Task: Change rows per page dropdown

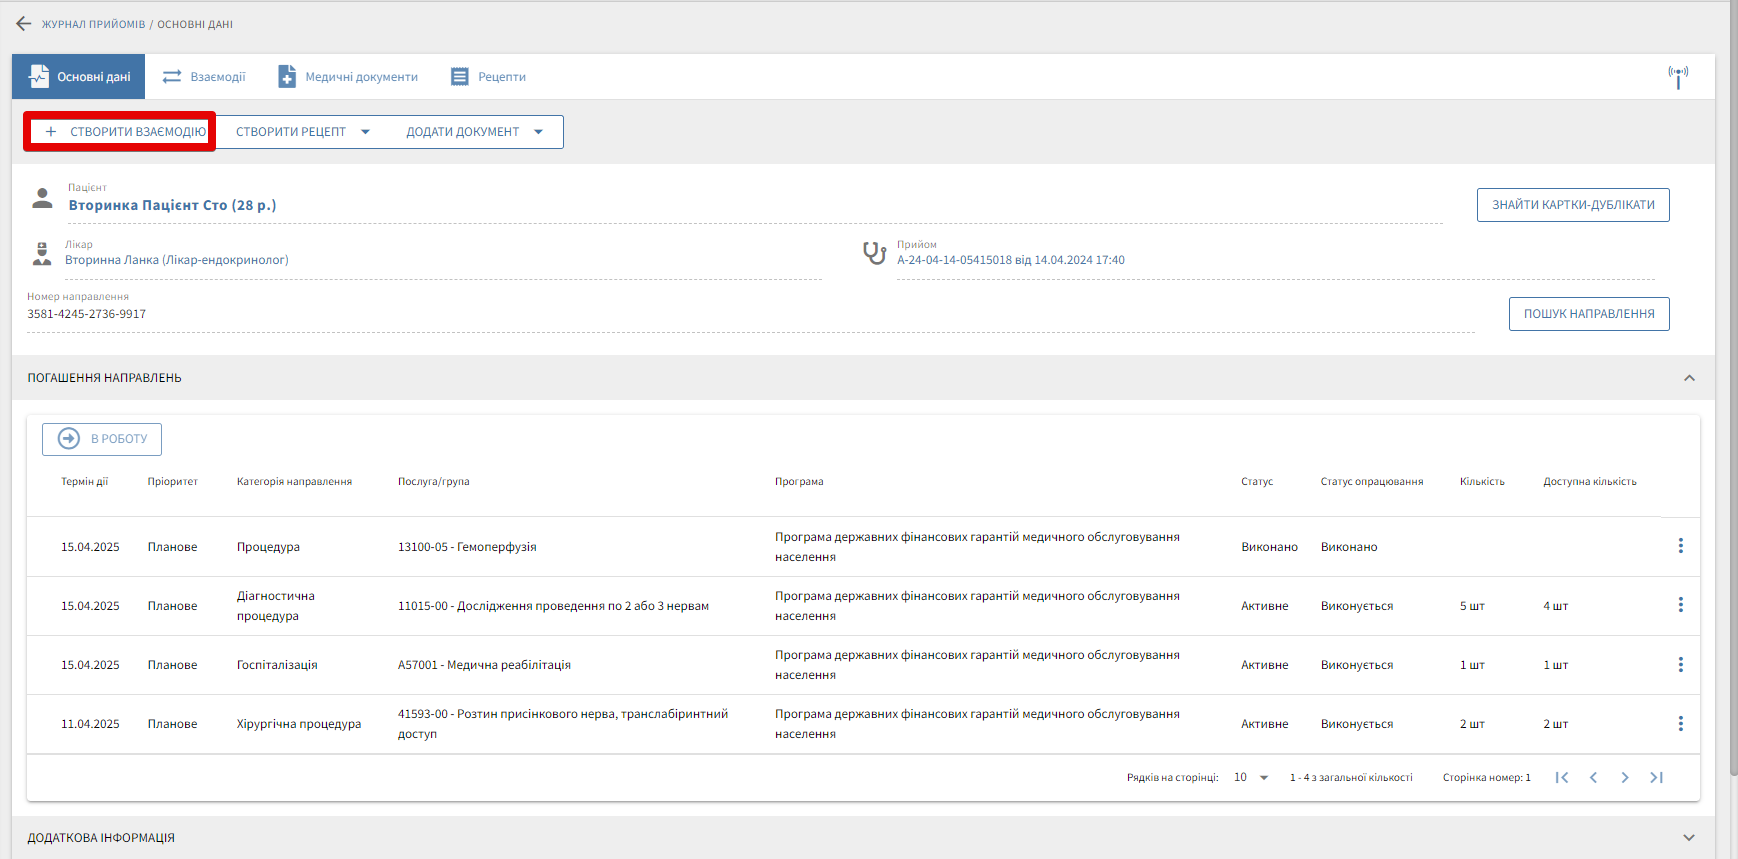Action: (1251, 778)
